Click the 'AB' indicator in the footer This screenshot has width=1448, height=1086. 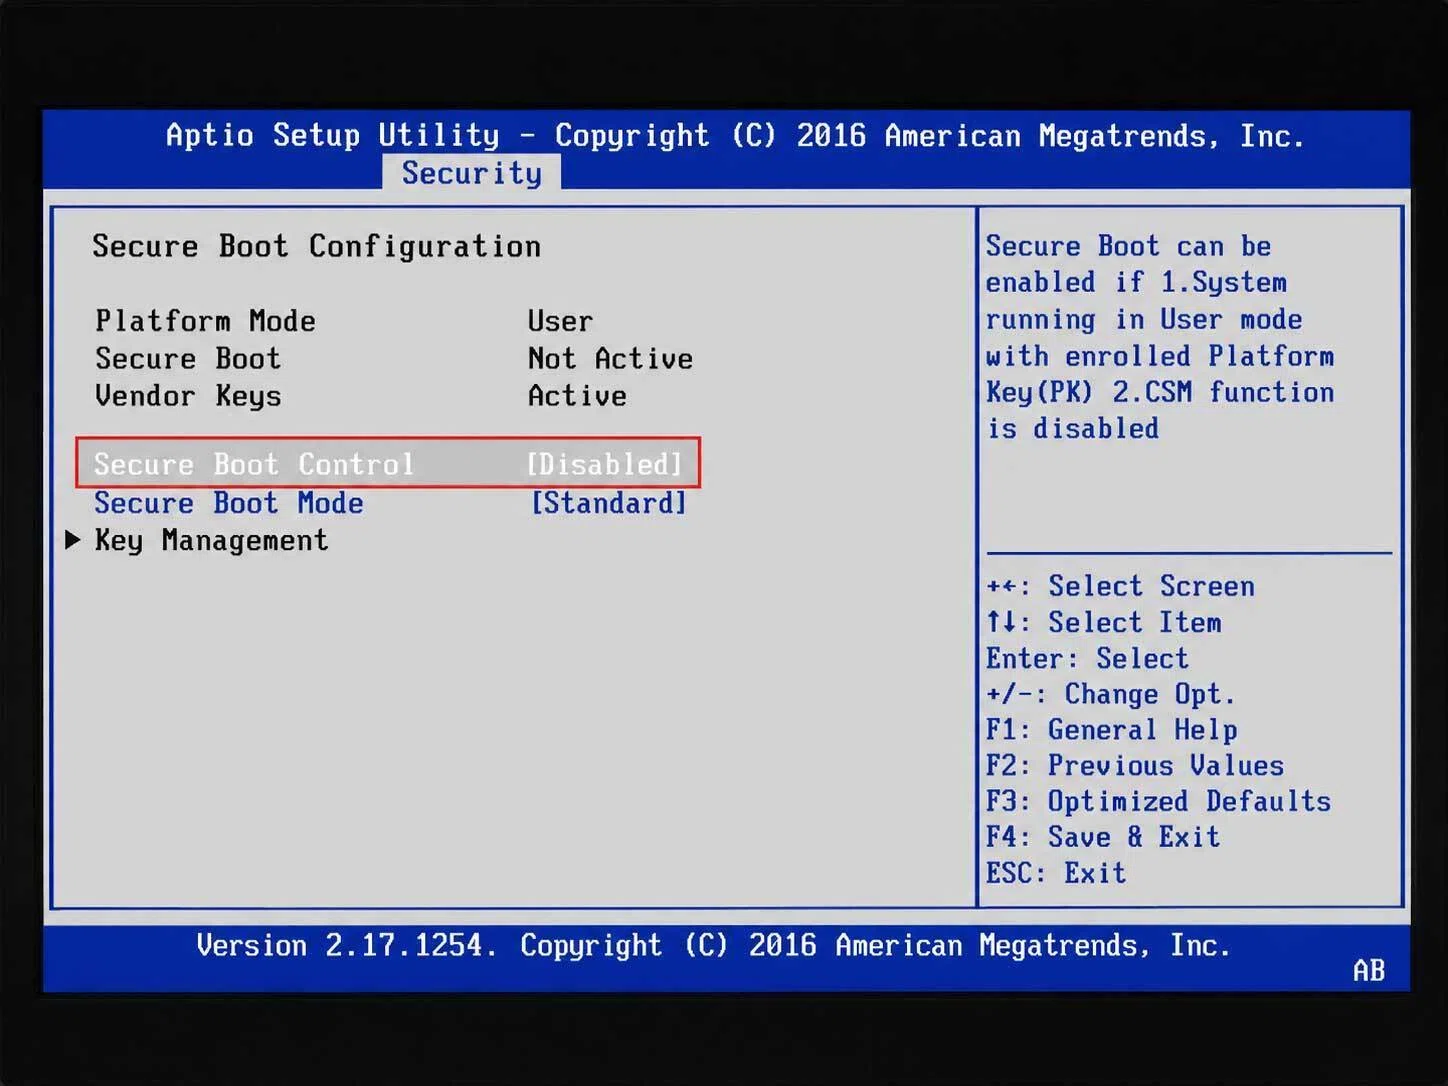1369,970
